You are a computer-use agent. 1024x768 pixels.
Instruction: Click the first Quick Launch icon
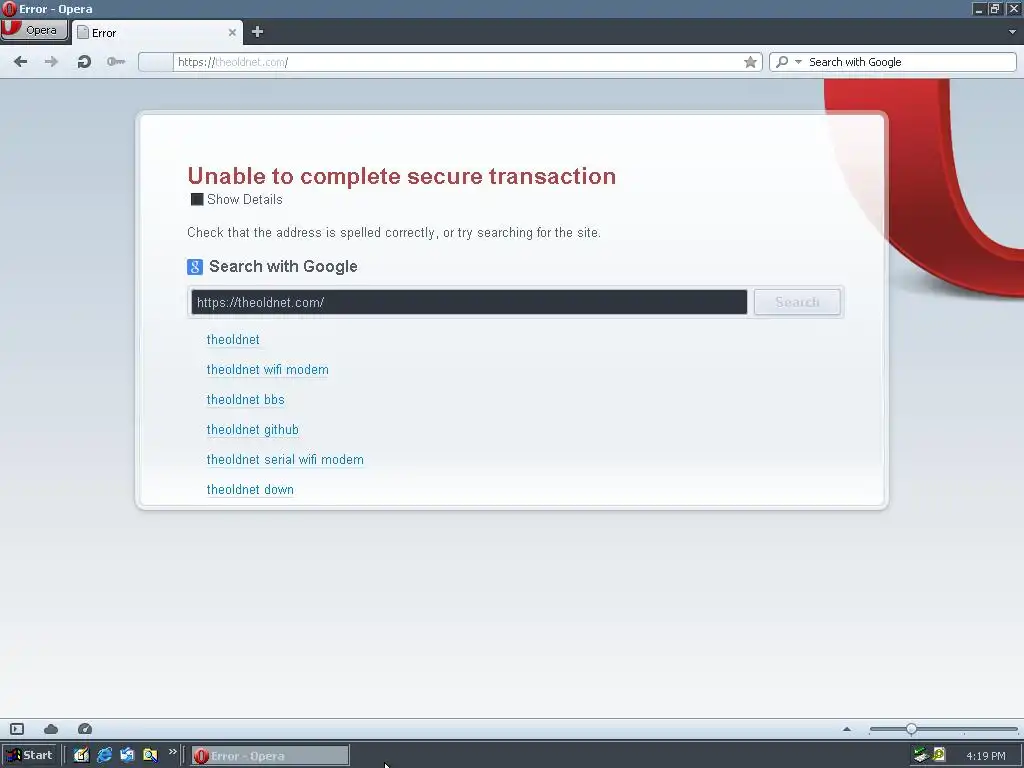82,755
